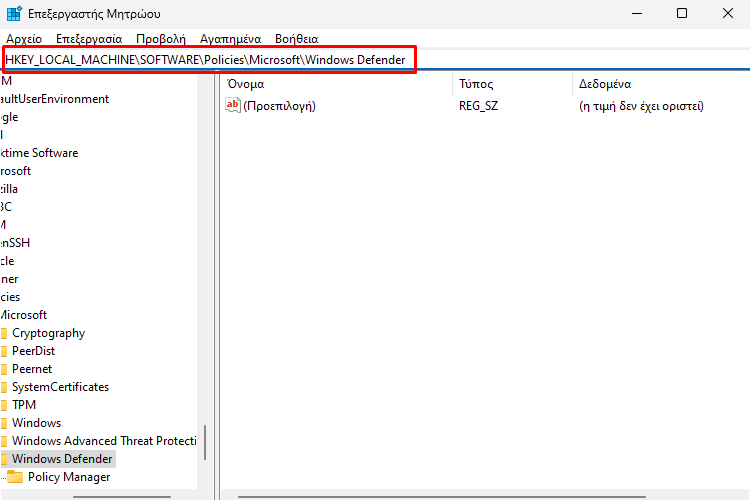Open the Προβολή menu
Screen dimensions: 750x500
point(161,39)
